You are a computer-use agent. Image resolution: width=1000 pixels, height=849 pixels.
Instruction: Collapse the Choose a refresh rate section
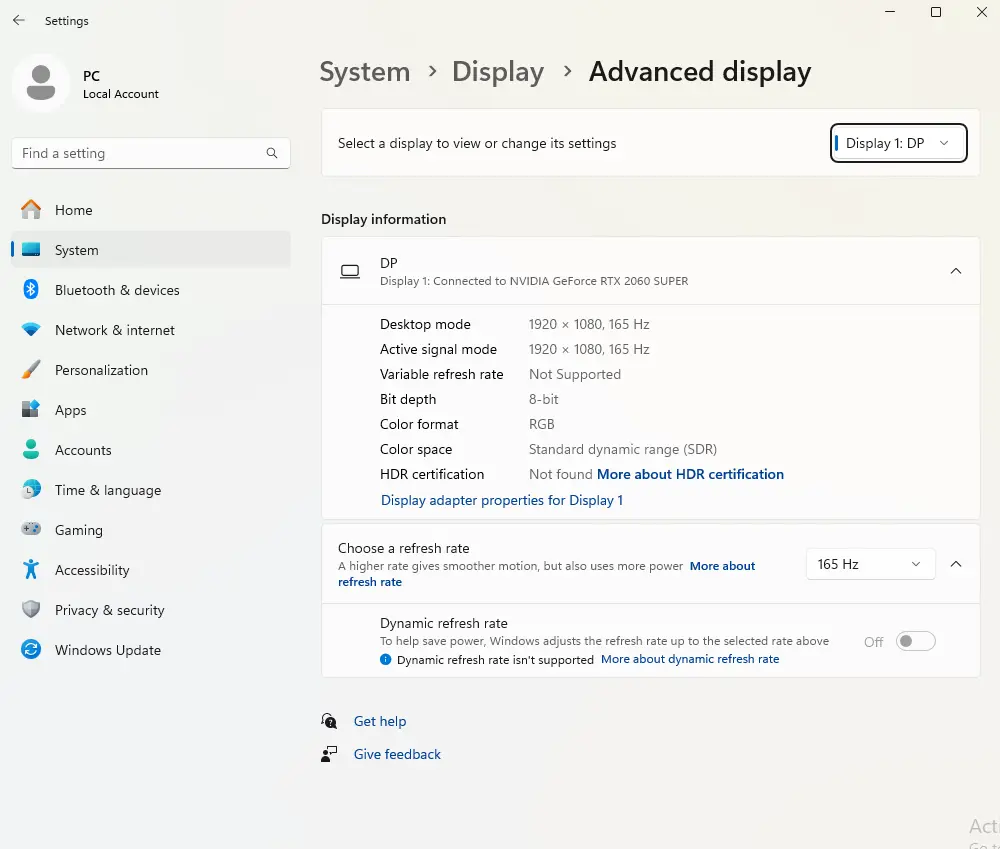point(955,564)
